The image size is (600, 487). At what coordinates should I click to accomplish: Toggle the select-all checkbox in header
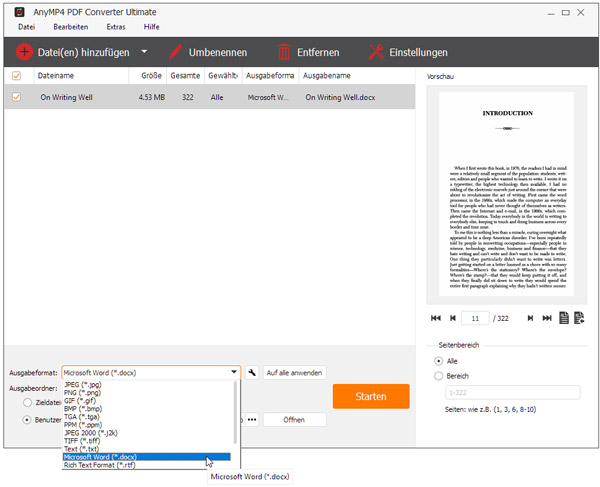16,76
